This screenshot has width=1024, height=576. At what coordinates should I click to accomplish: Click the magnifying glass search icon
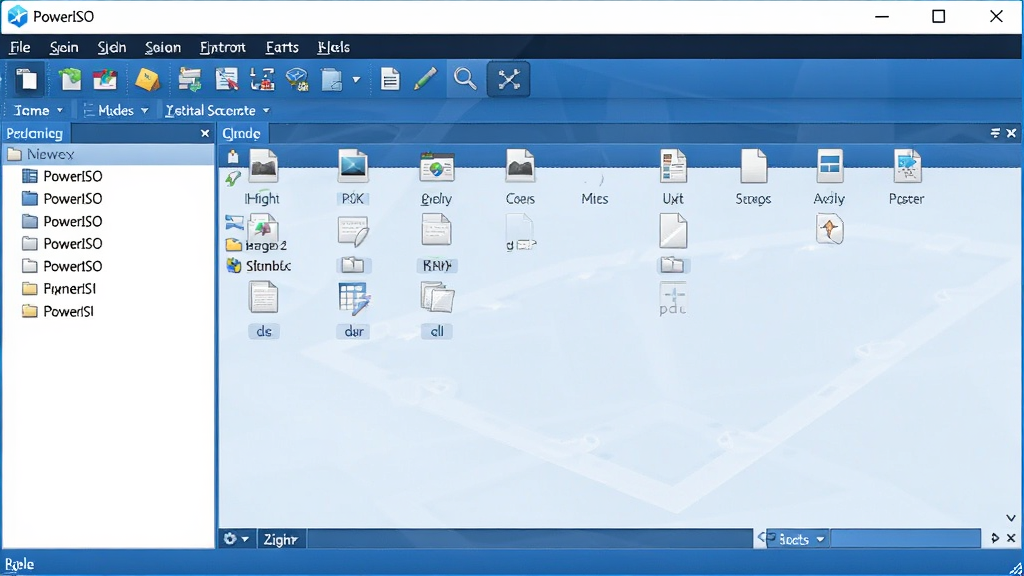465,80
